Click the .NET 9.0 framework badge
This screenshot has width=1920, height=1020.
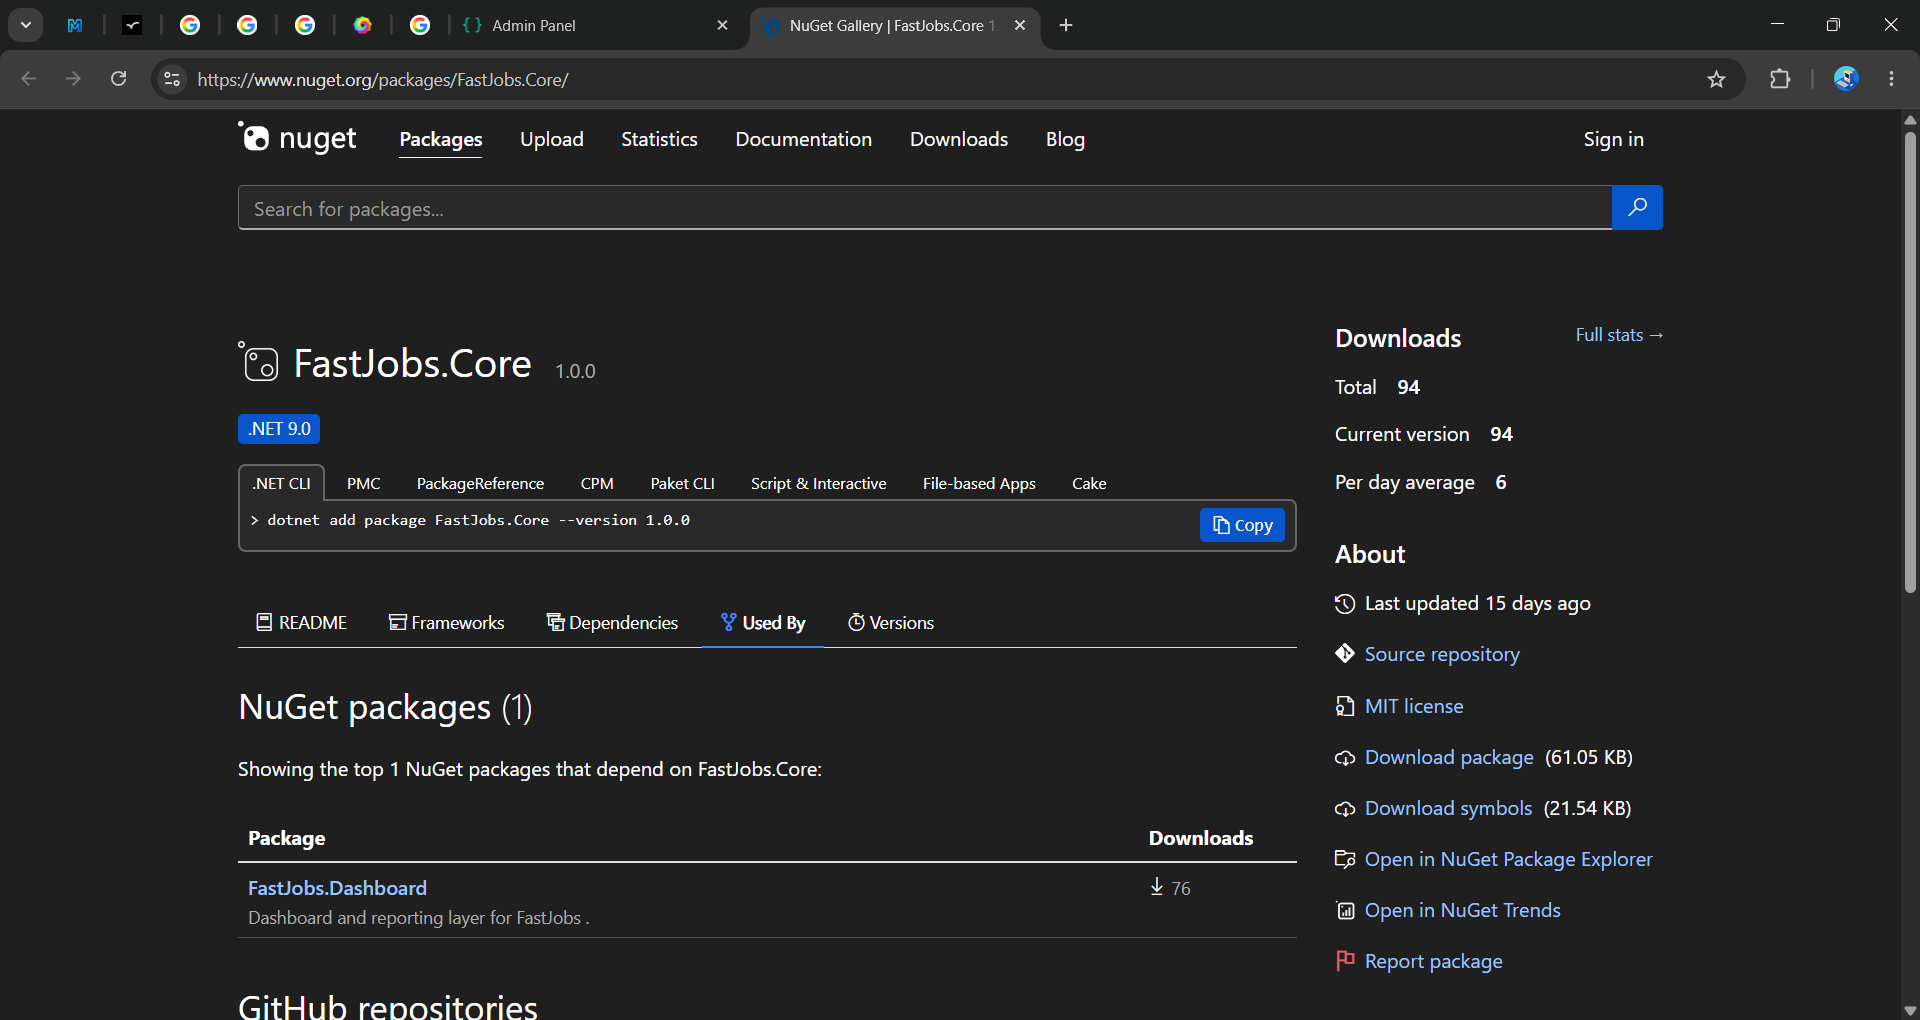tap(279, 428)
